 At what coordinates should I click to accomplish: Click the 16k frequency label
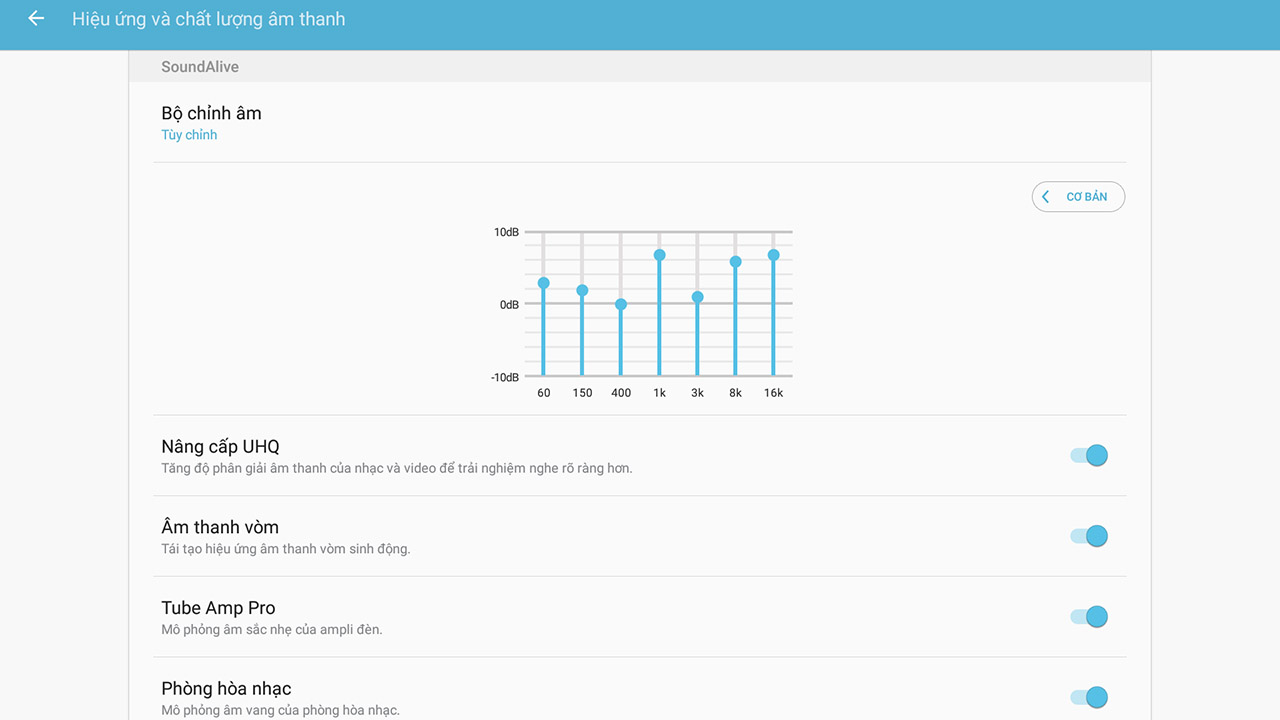pos(773,393)
